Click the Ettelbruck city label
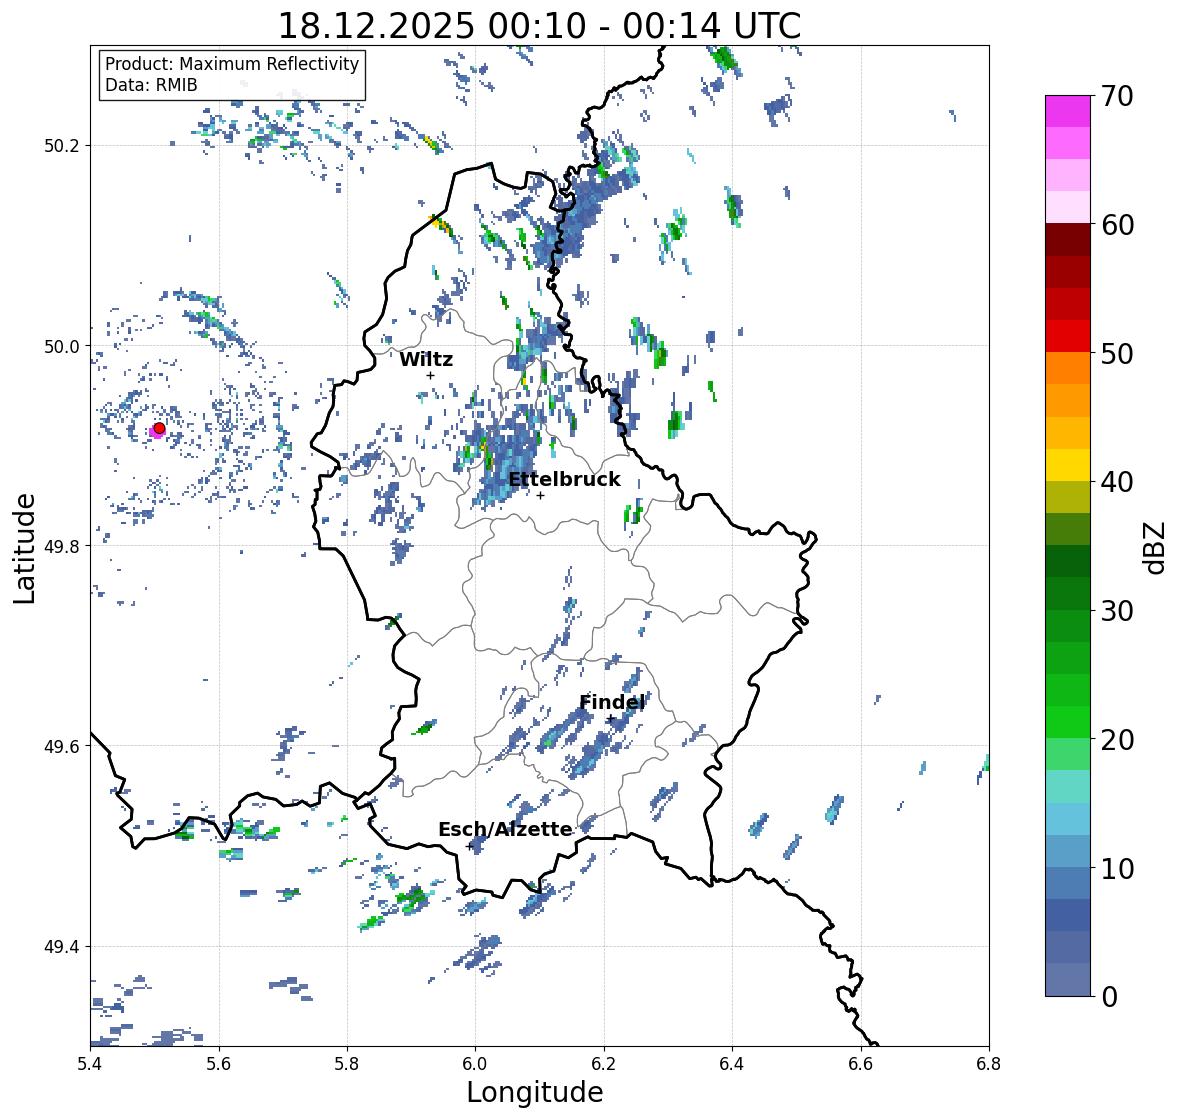Screen dimensions: 1179x1117 564,480
